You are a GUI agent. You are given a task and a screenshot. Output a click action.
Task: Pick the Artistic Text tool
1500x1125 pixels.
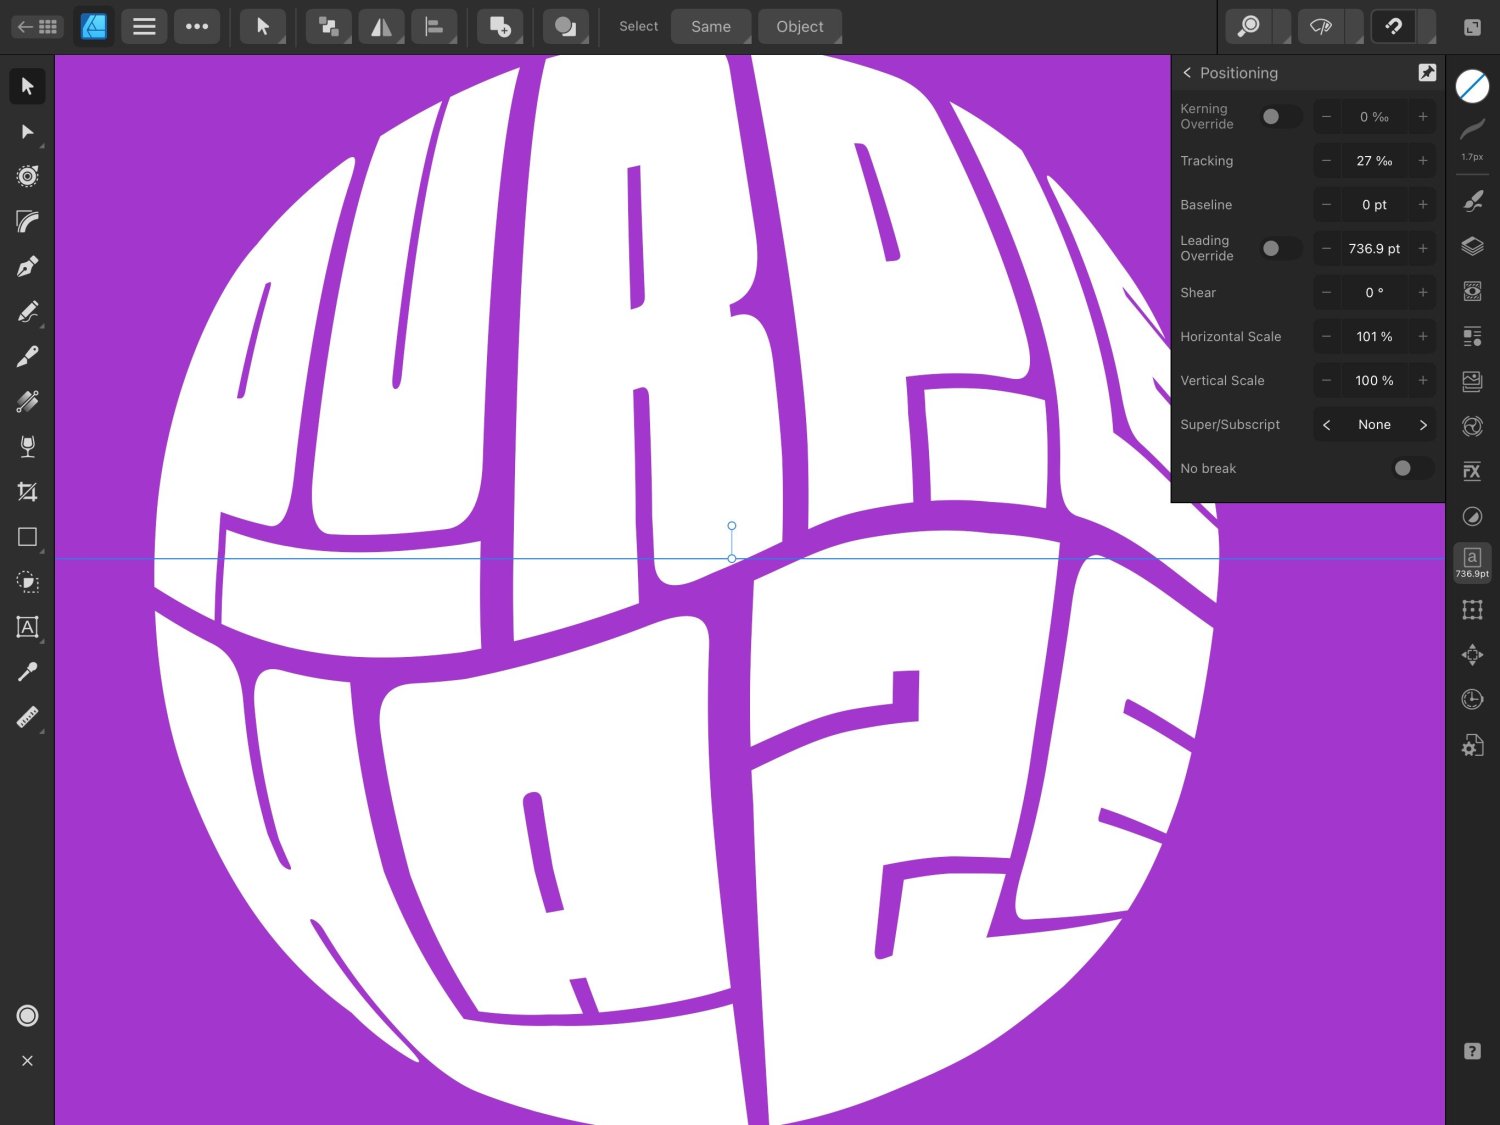click(27, 627)
